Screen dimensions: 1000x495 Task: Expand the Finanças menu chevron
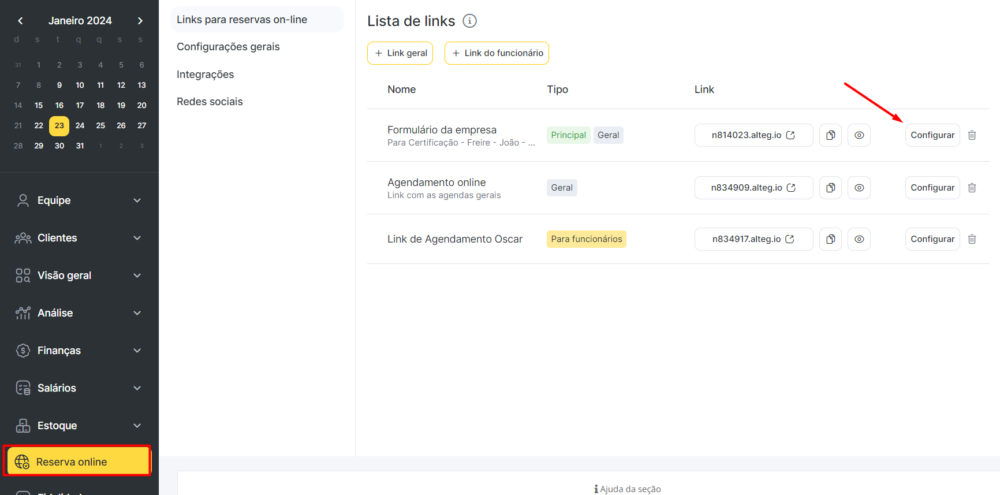[137, 351]
